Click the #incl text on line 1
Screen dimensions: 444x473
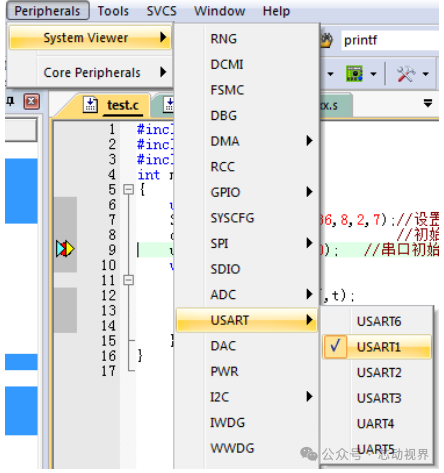tap(155, 129)
